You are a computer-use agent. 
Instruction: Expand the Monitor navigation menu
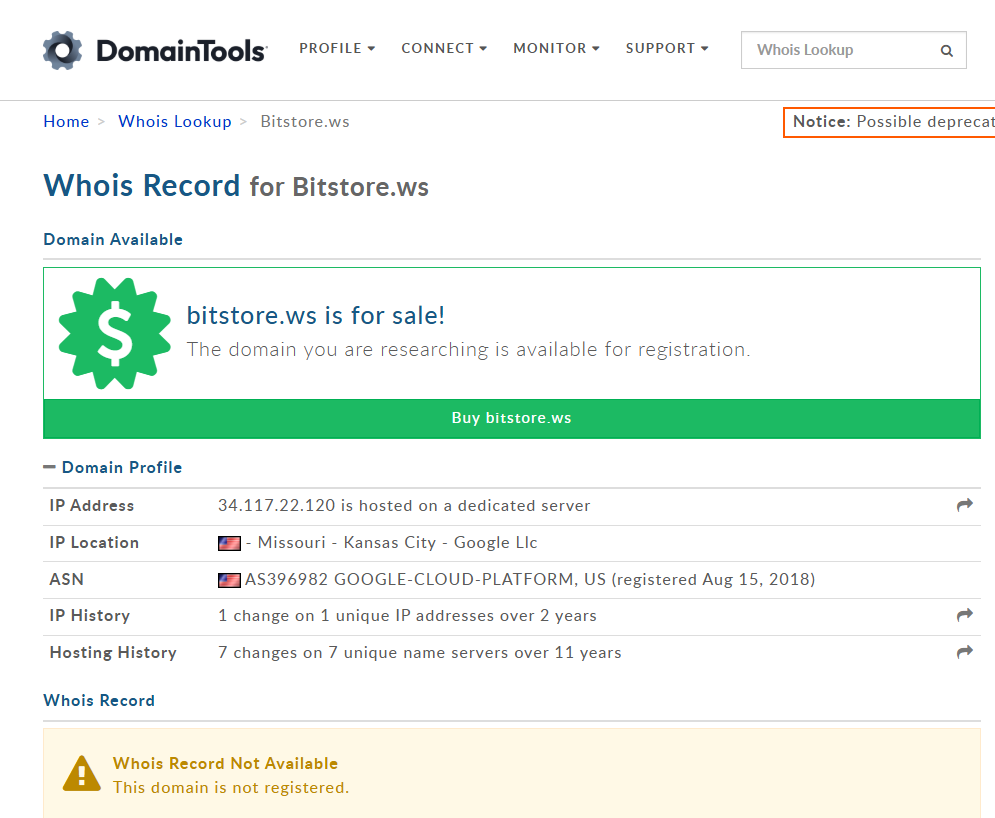pyautogui.click(x=556, y=48)
